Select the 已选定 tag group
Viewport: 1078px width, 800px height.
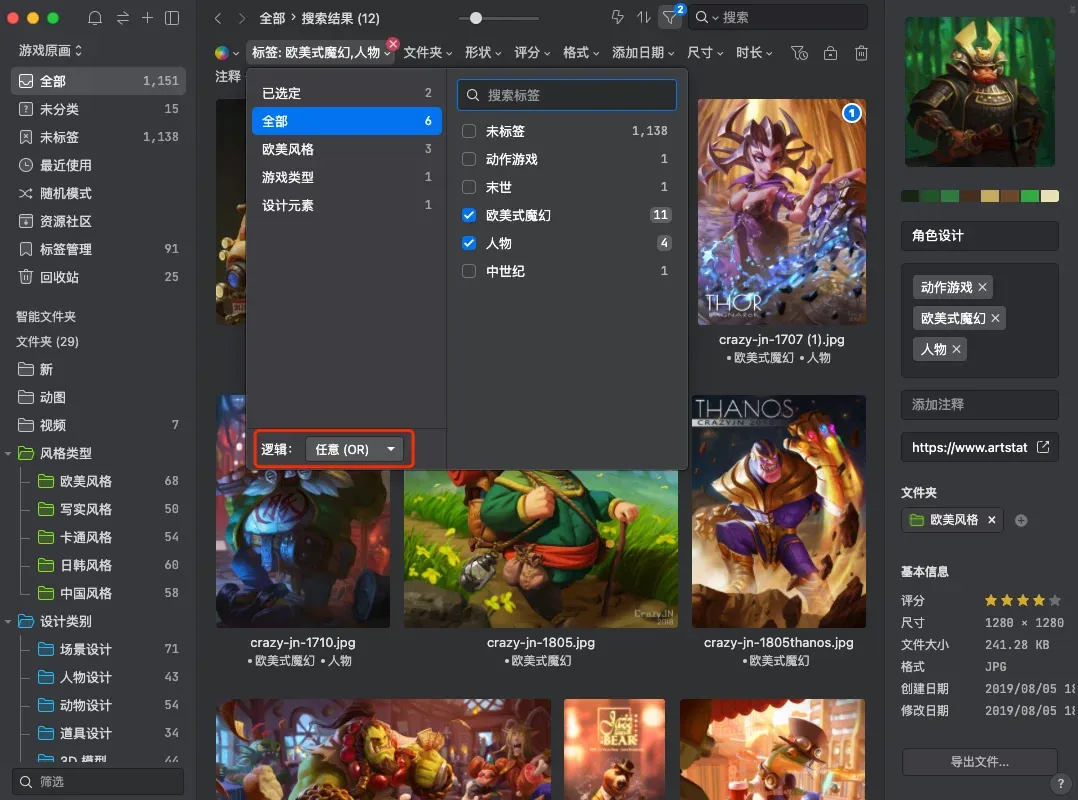[346, 93]
